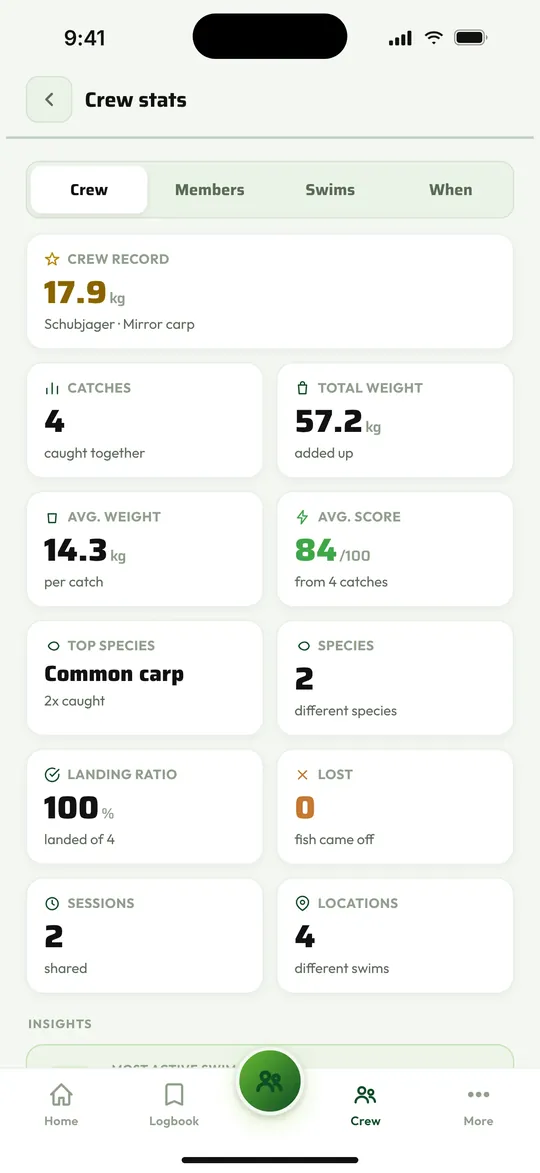
Task: Switch to the Members tab
Action: click(x=209, y=190)
